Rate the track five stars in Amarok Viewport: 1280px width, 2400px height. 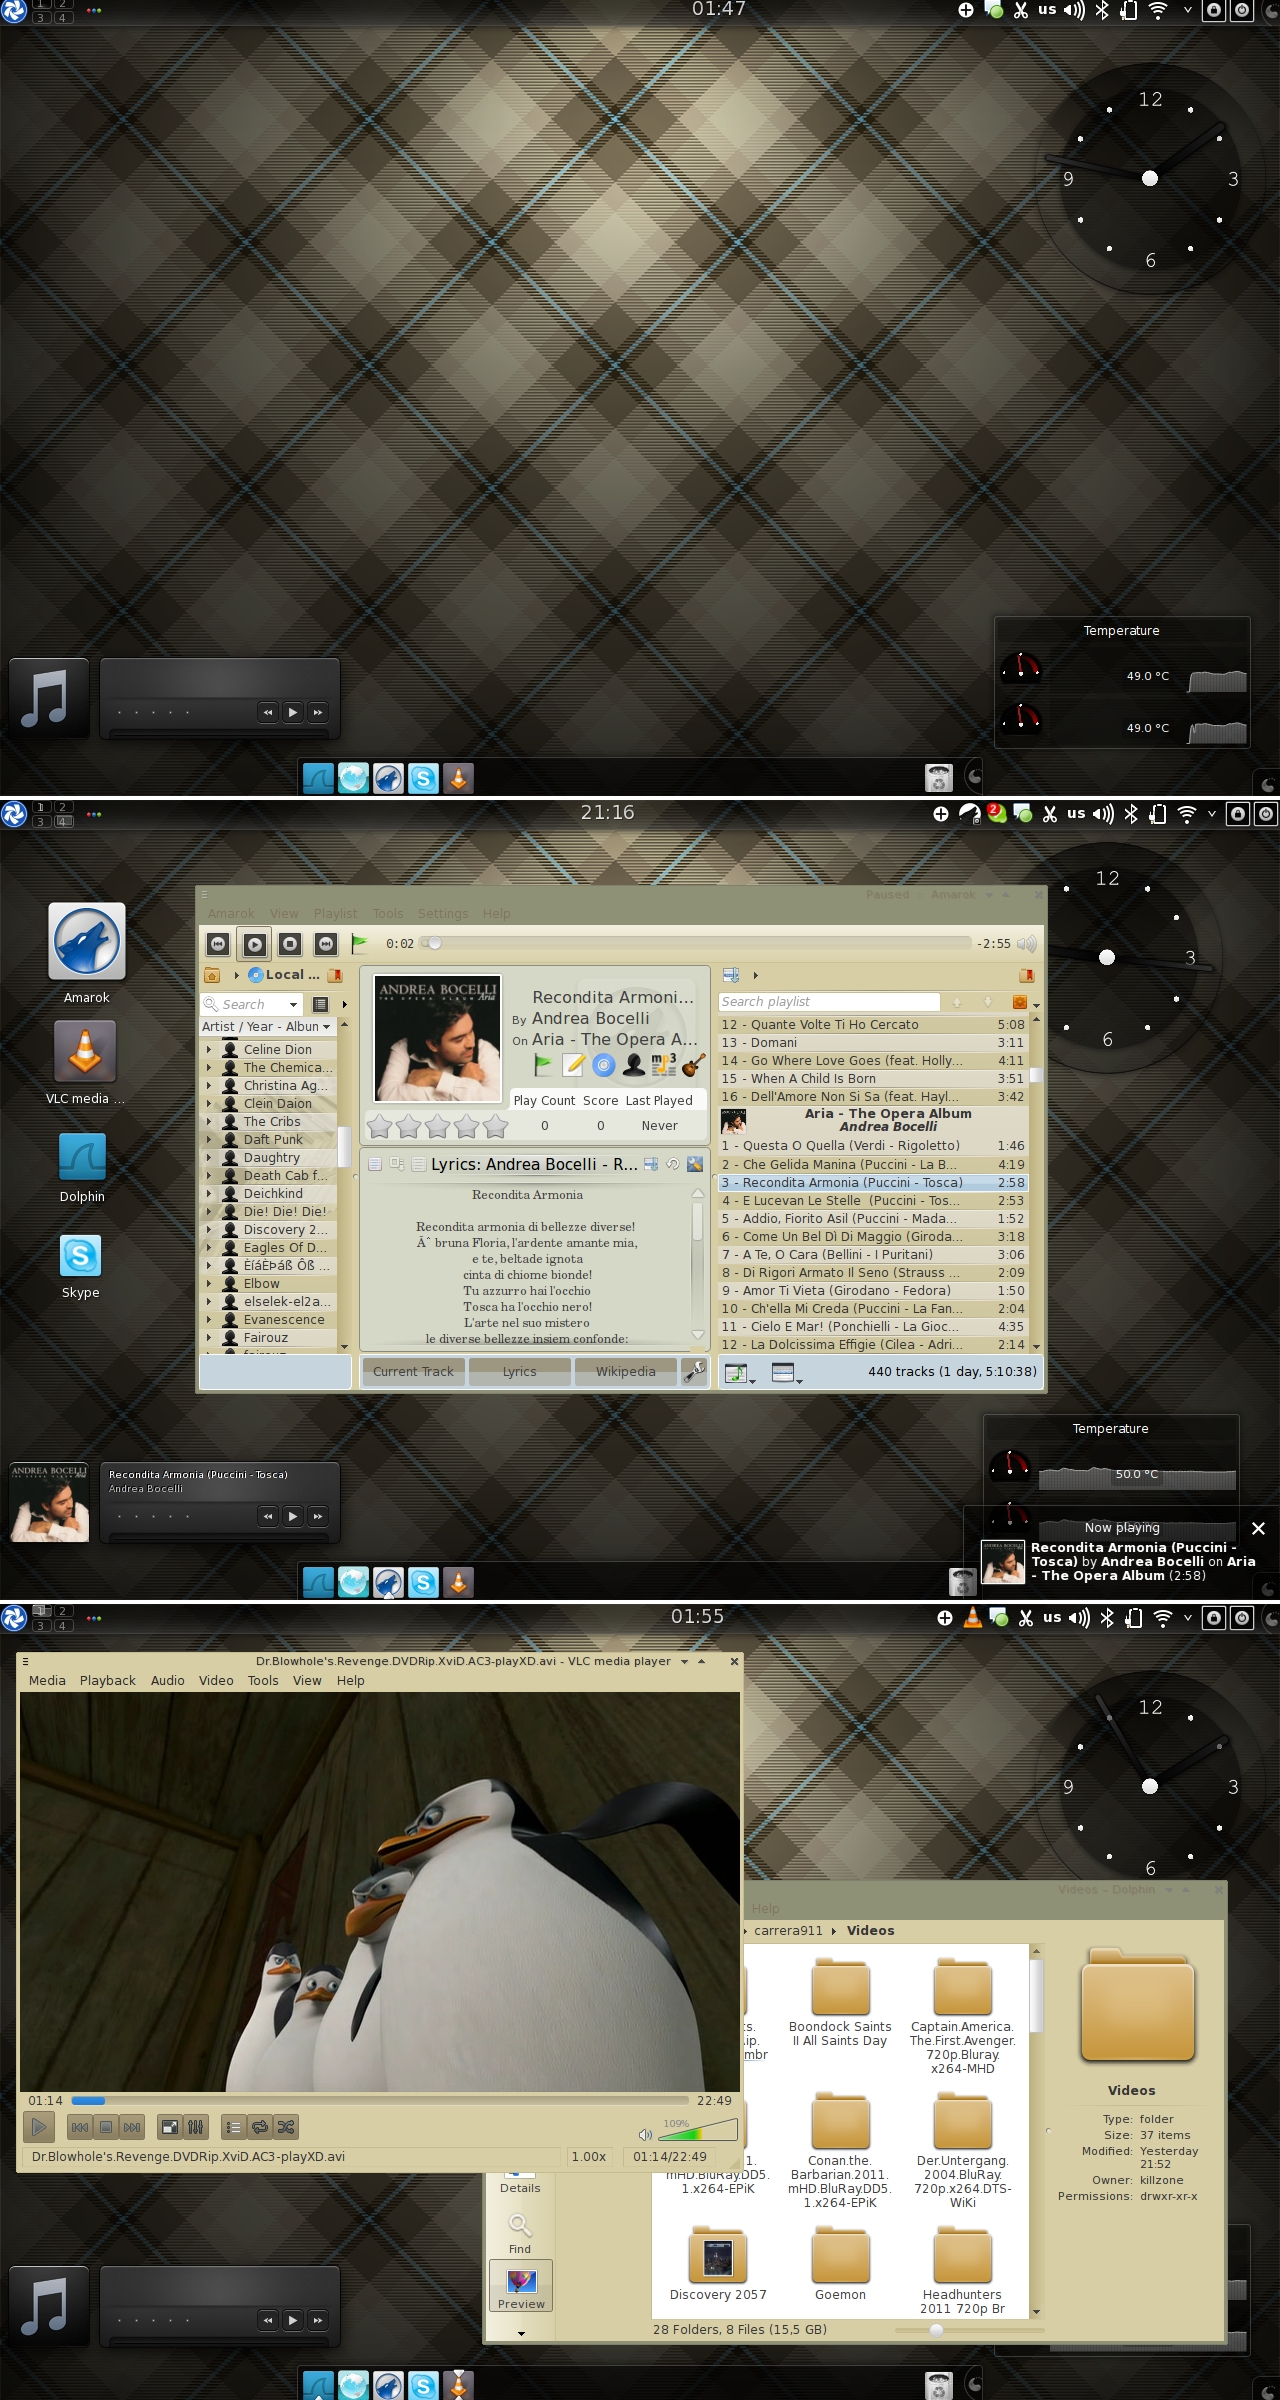point(495,1127)
